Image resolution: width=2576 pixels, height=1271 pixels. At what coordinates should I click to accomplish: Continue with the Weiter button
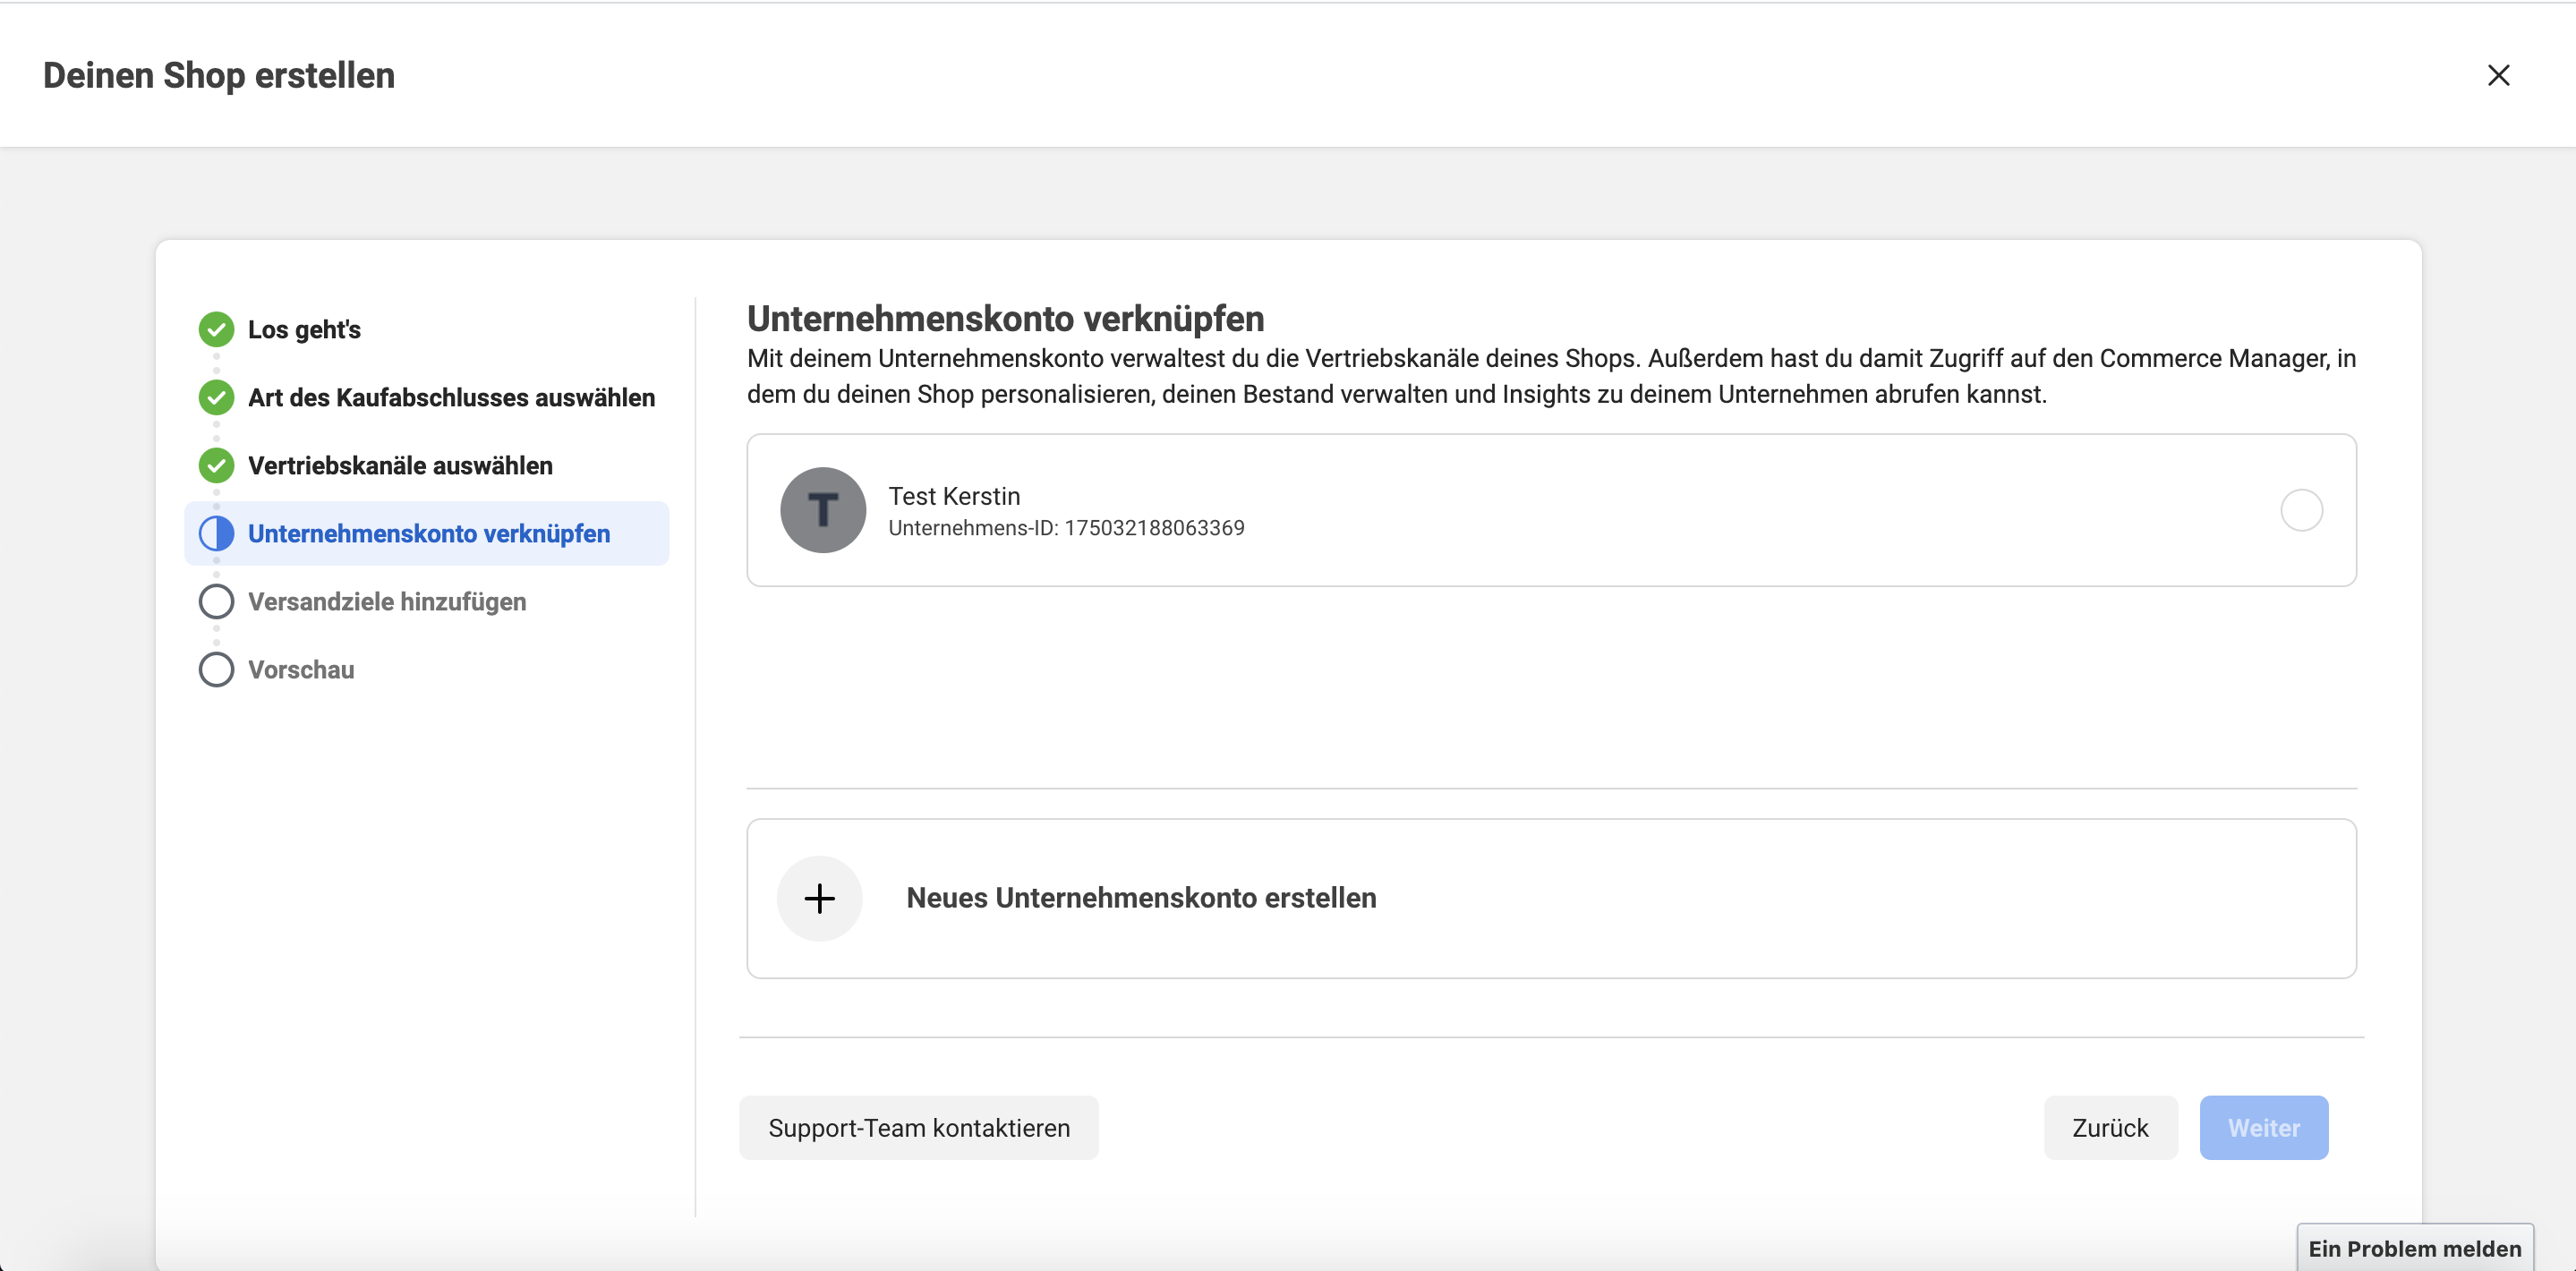click(2264, 1128)
